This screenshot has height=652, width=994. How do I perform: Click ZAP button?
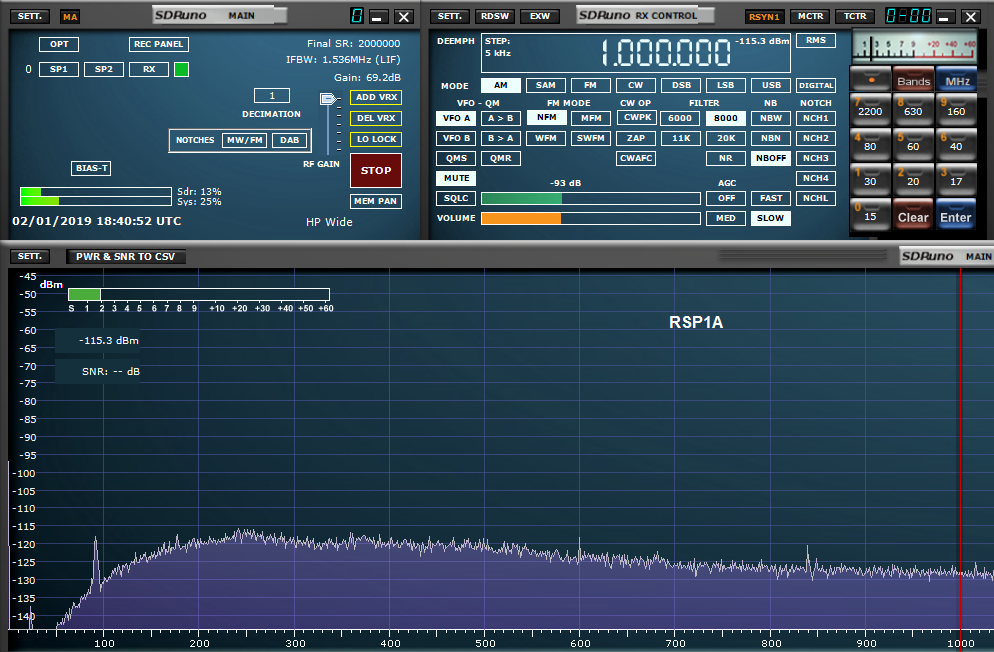(x=636, y=138)
